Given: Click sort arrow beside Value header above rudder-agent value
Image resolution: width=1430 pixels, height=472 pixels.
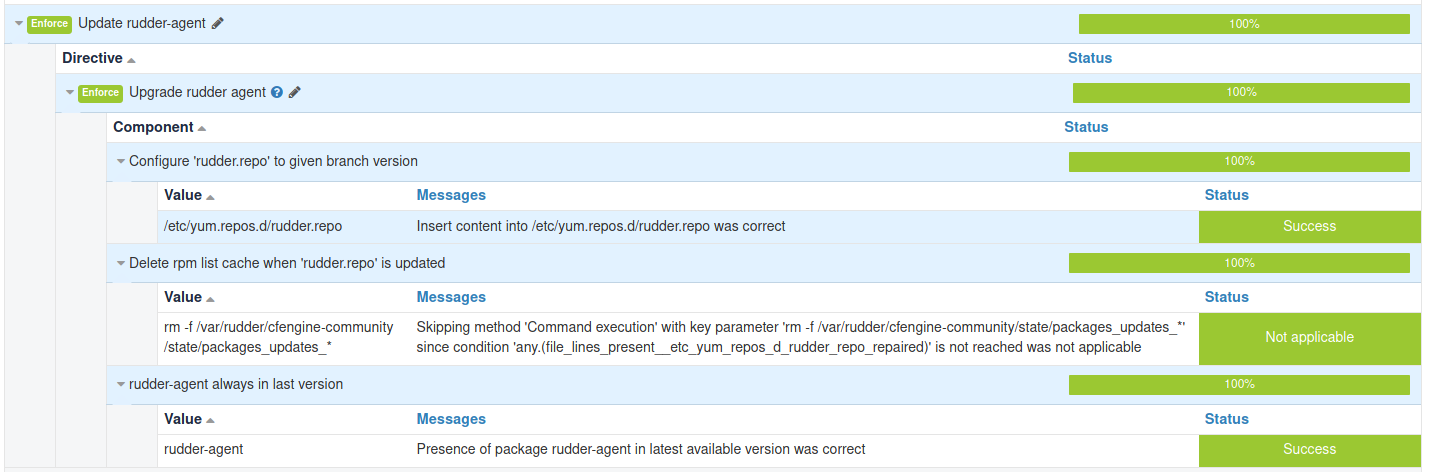Looking at the screenshot, I should click(210, 421).
